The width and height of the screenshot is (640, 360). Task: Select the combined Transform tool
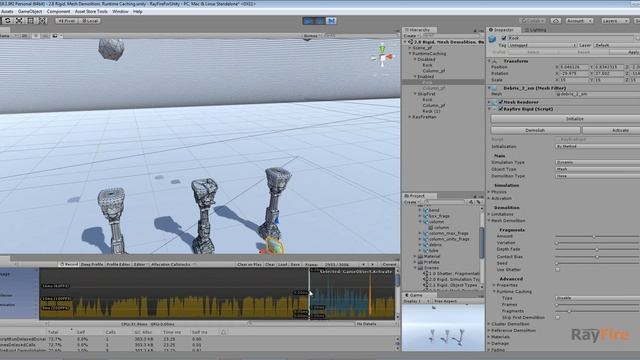click(x=42, y=20)
